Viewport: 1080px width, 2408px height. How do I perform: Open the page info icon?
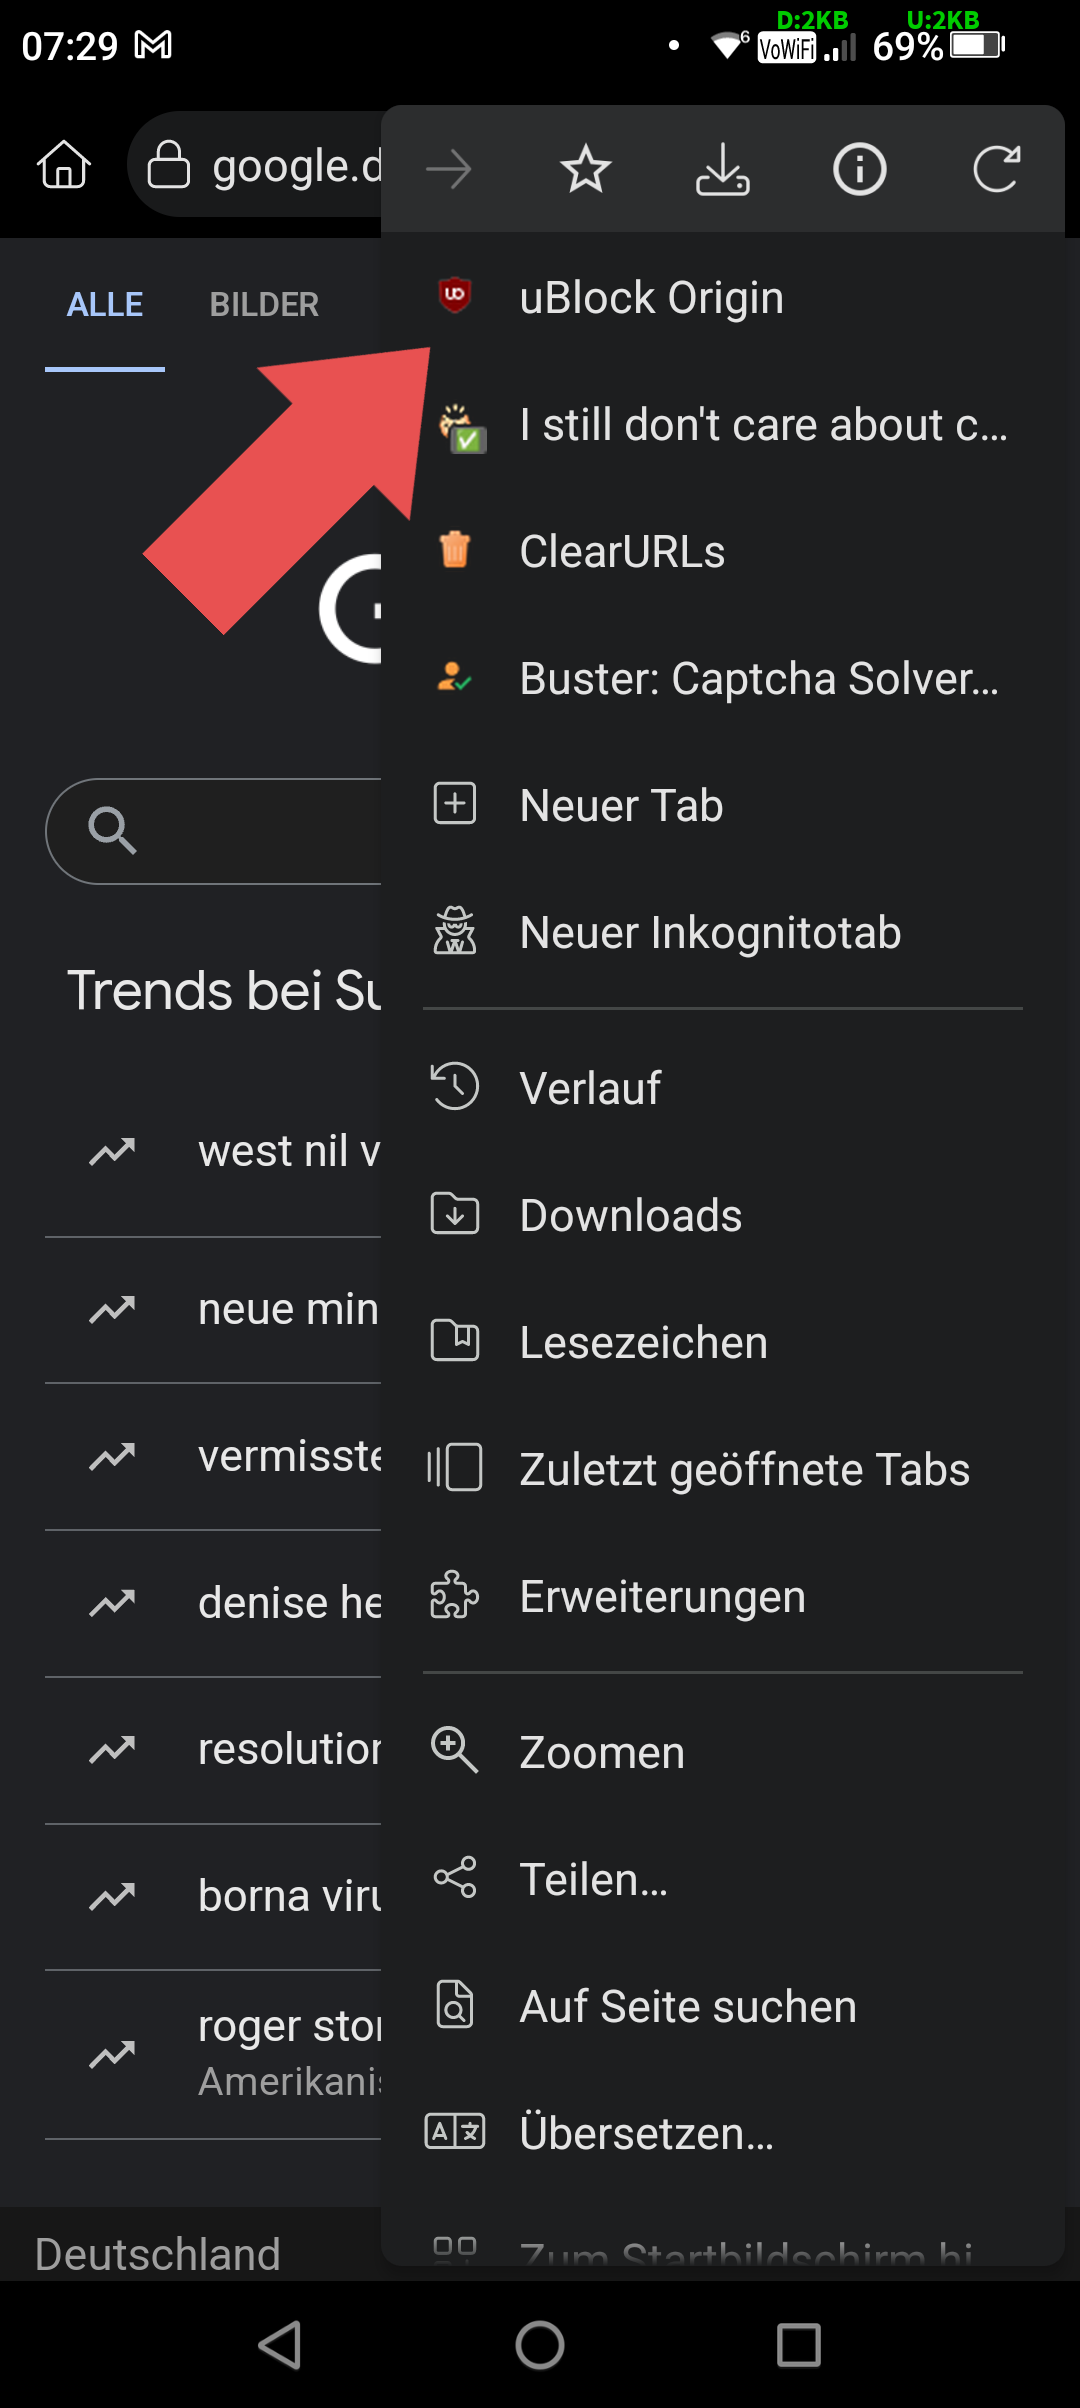click(x=859, y=169)
